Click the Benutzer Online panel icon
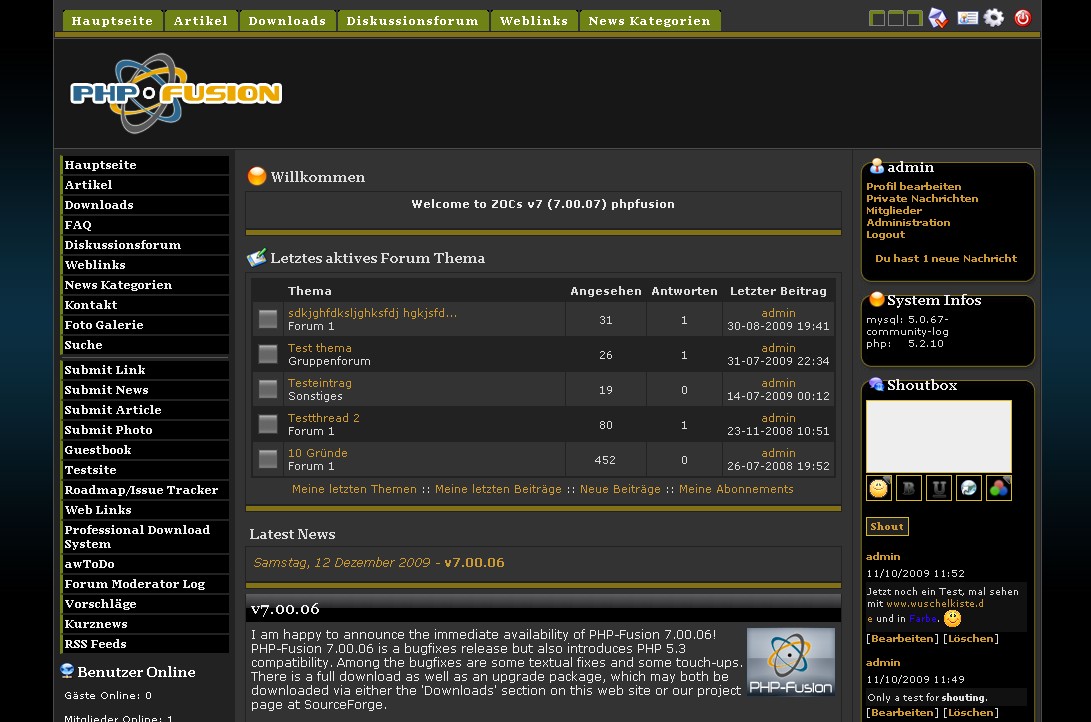The width and height of the screenshot is (1091, 722). [67, 671]
